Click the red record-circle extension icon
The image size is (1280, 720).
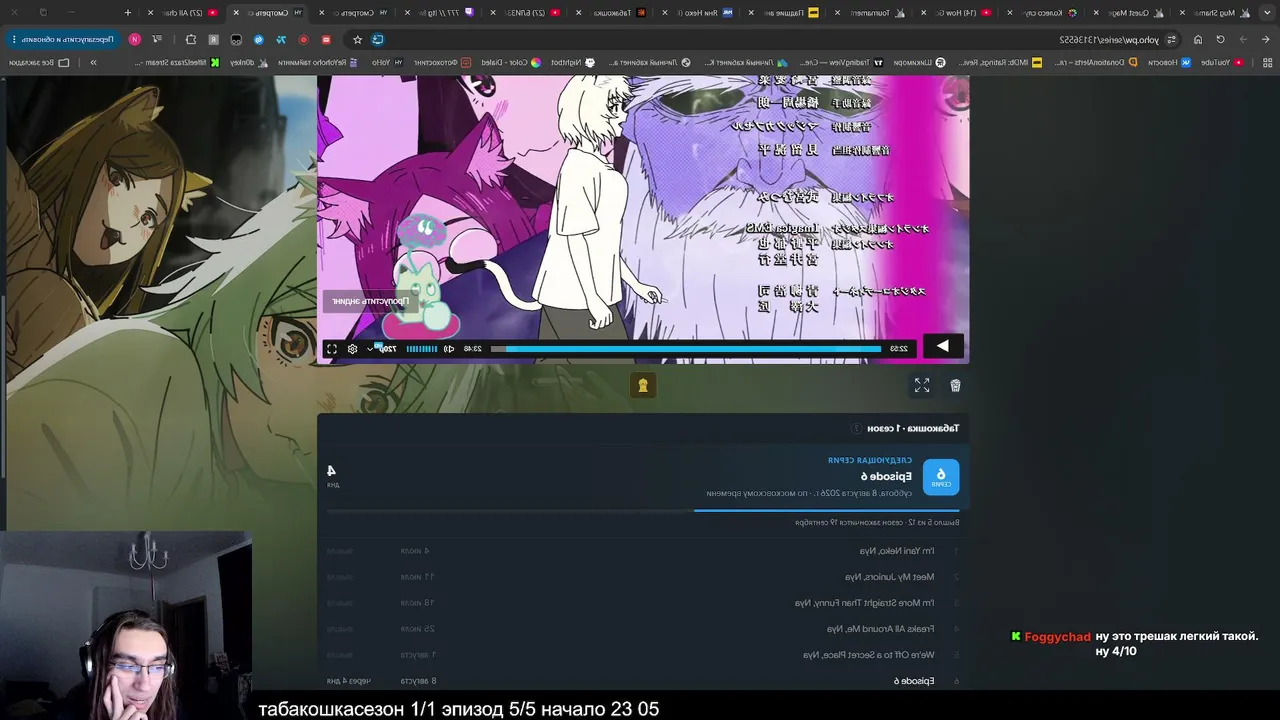[x=303, y=39]
